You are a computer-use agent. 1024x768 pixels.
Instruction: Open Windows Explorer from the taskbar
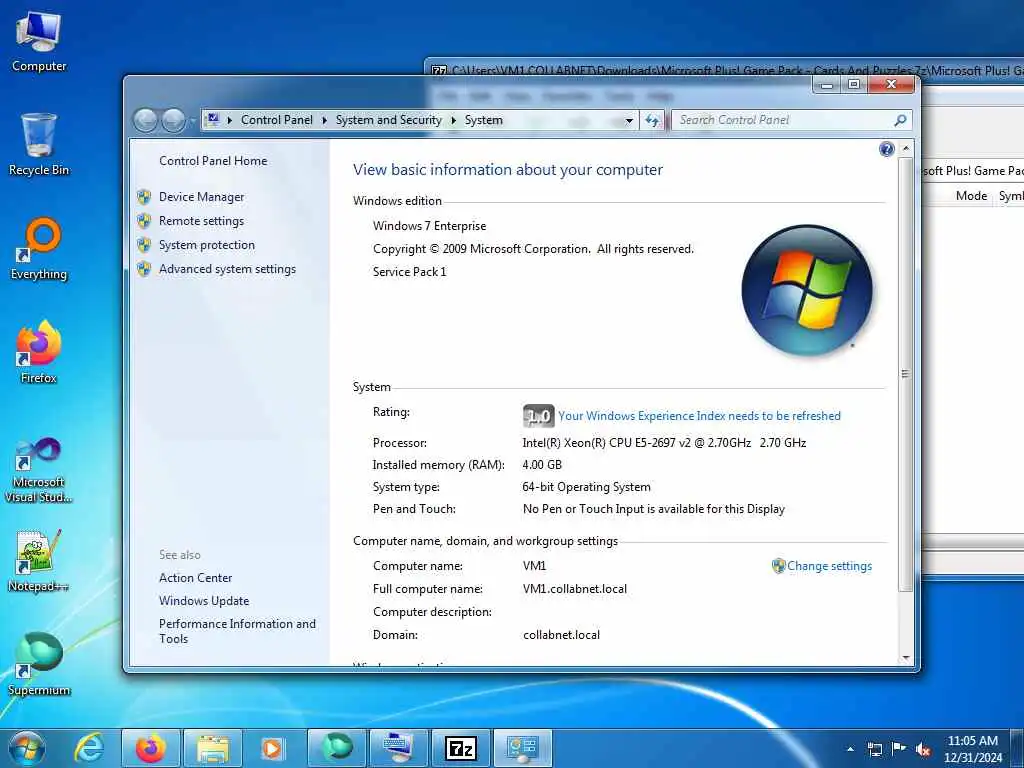pyautogui.click(x=213, y=748)
